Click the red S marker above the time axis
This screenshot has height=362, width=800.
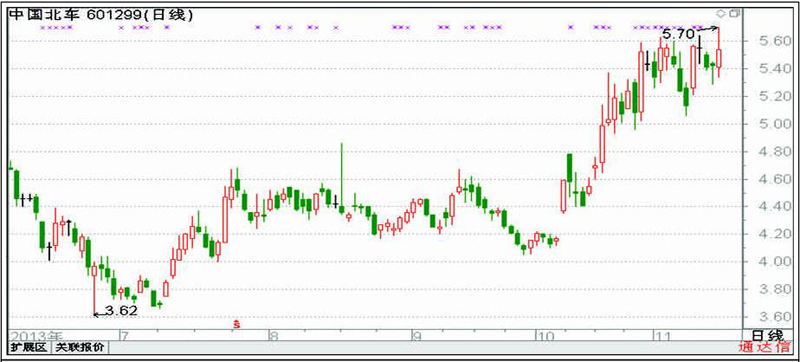point(236,323)
